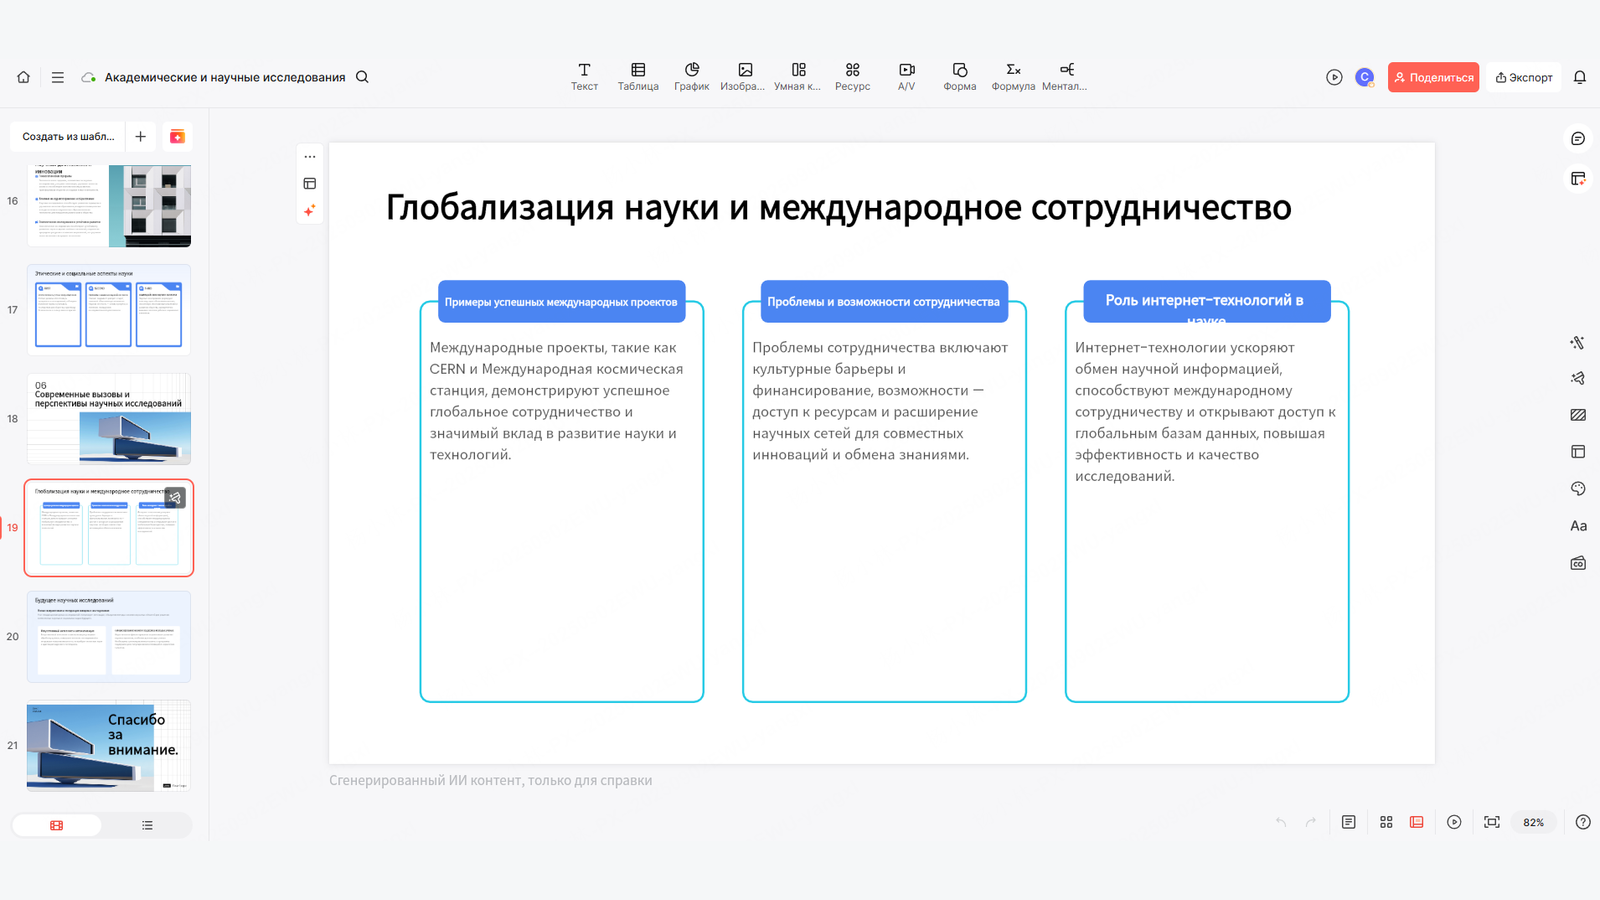Screen dimensions: 1600x900
Task: Open the mind map tool
Action: point(1066,77)
